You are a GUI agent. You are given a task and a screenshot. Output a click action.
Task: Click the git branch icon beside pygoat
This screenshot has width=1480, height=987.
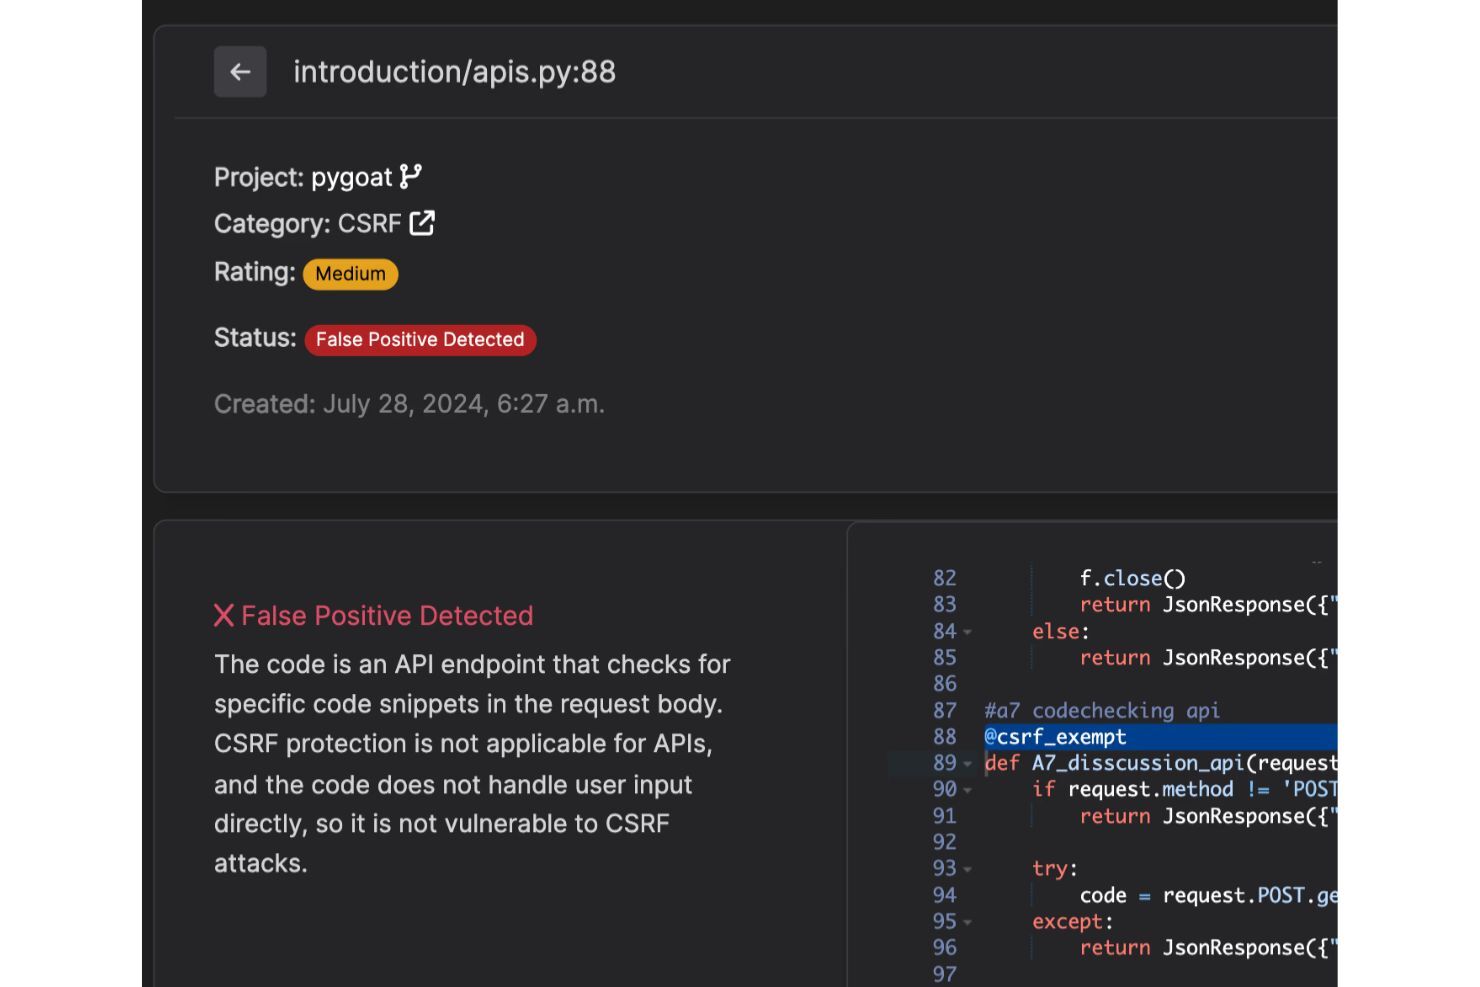click(x=410, y=177)
